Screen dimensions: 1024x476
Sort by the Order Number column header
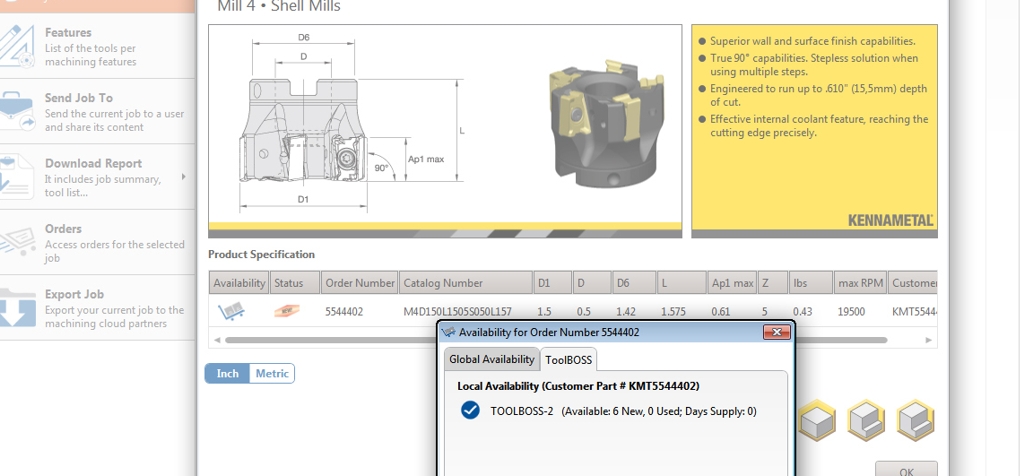tap(360, 283)
